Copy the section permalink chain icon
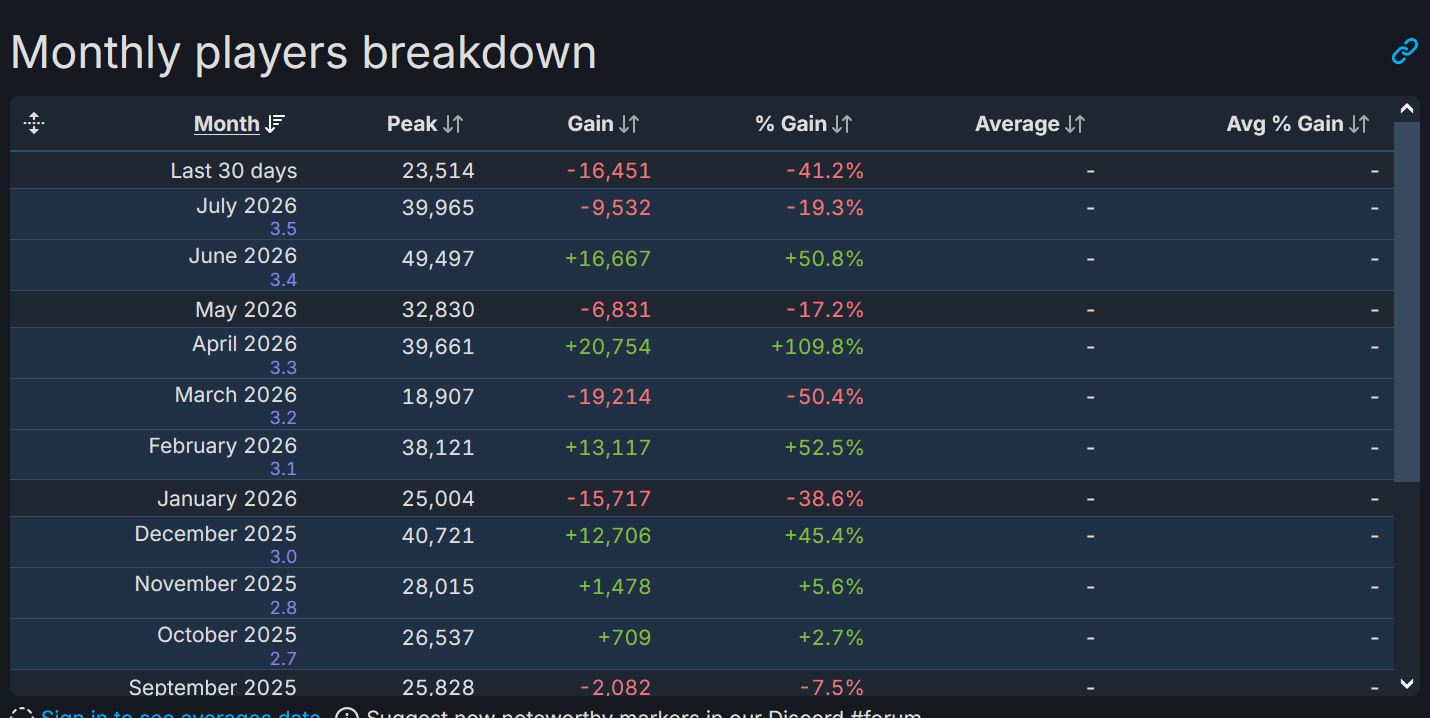Screen dimensions: 1430x718 coord(1405,51)
